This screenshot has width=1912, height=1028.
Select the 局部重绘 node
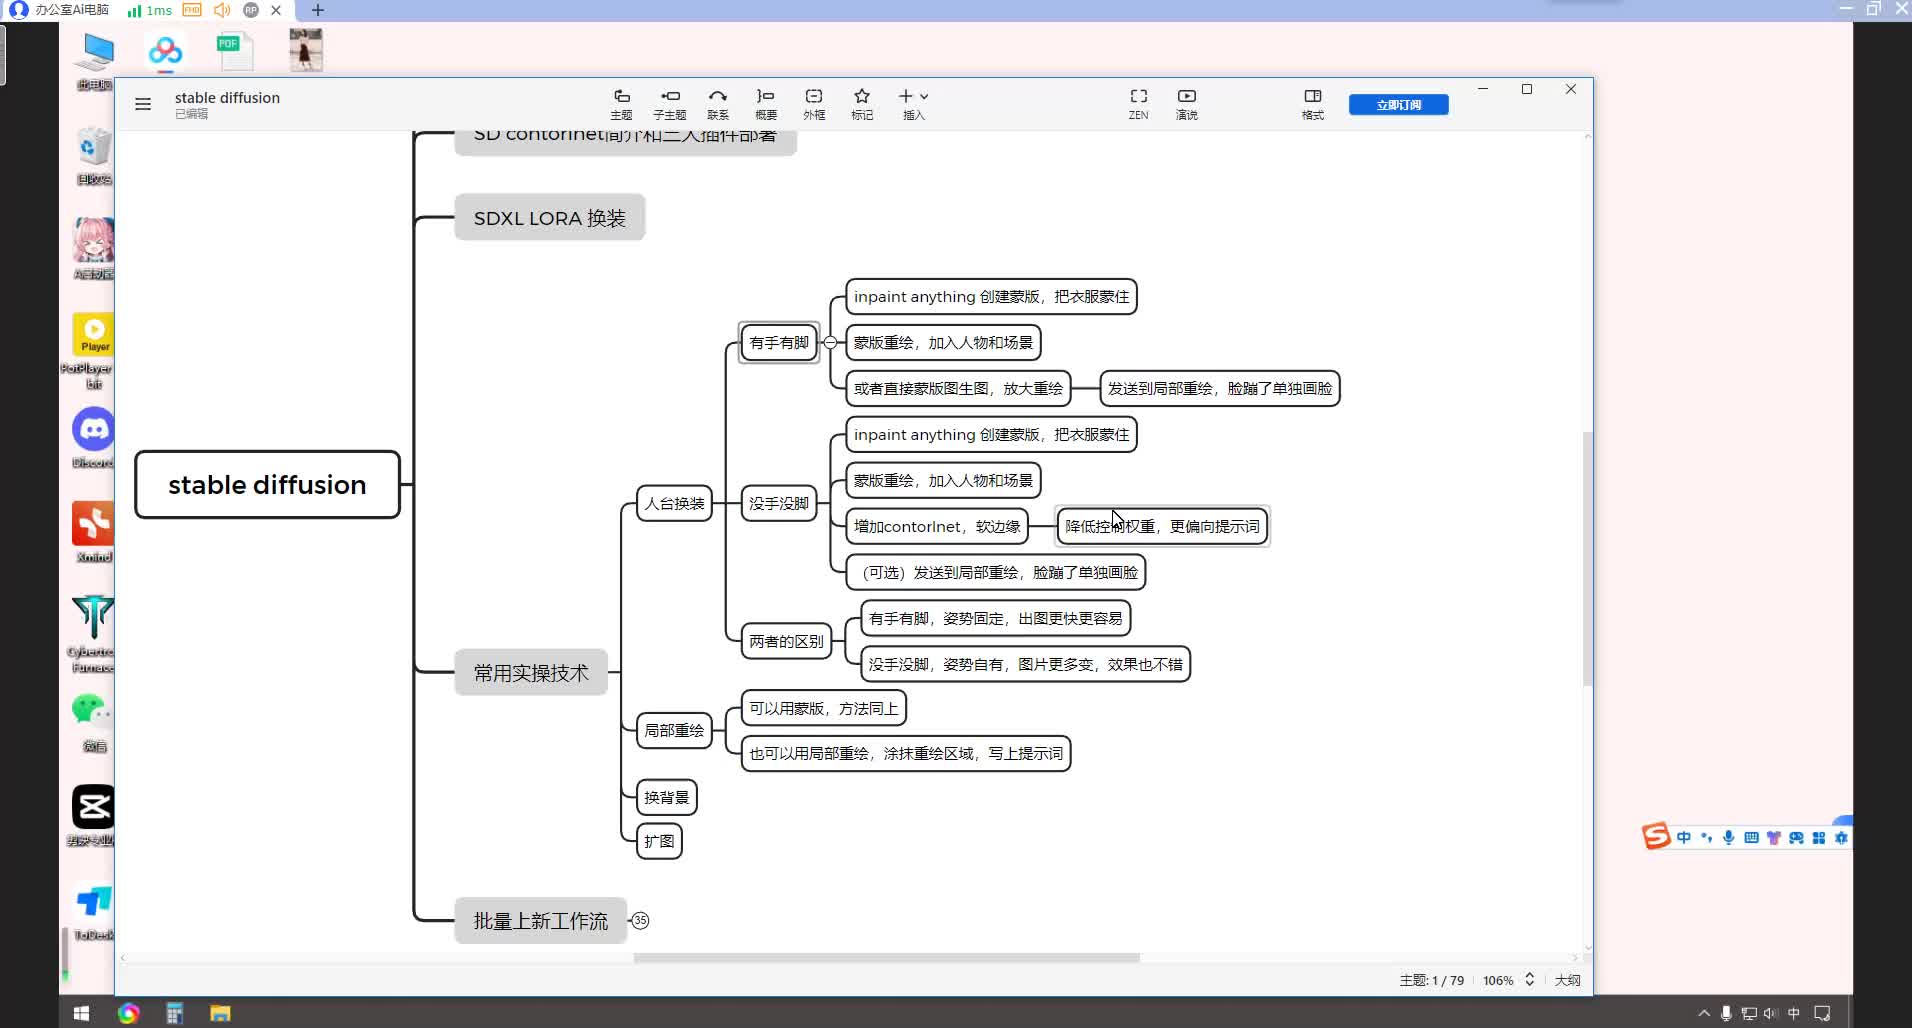(674, 730)
